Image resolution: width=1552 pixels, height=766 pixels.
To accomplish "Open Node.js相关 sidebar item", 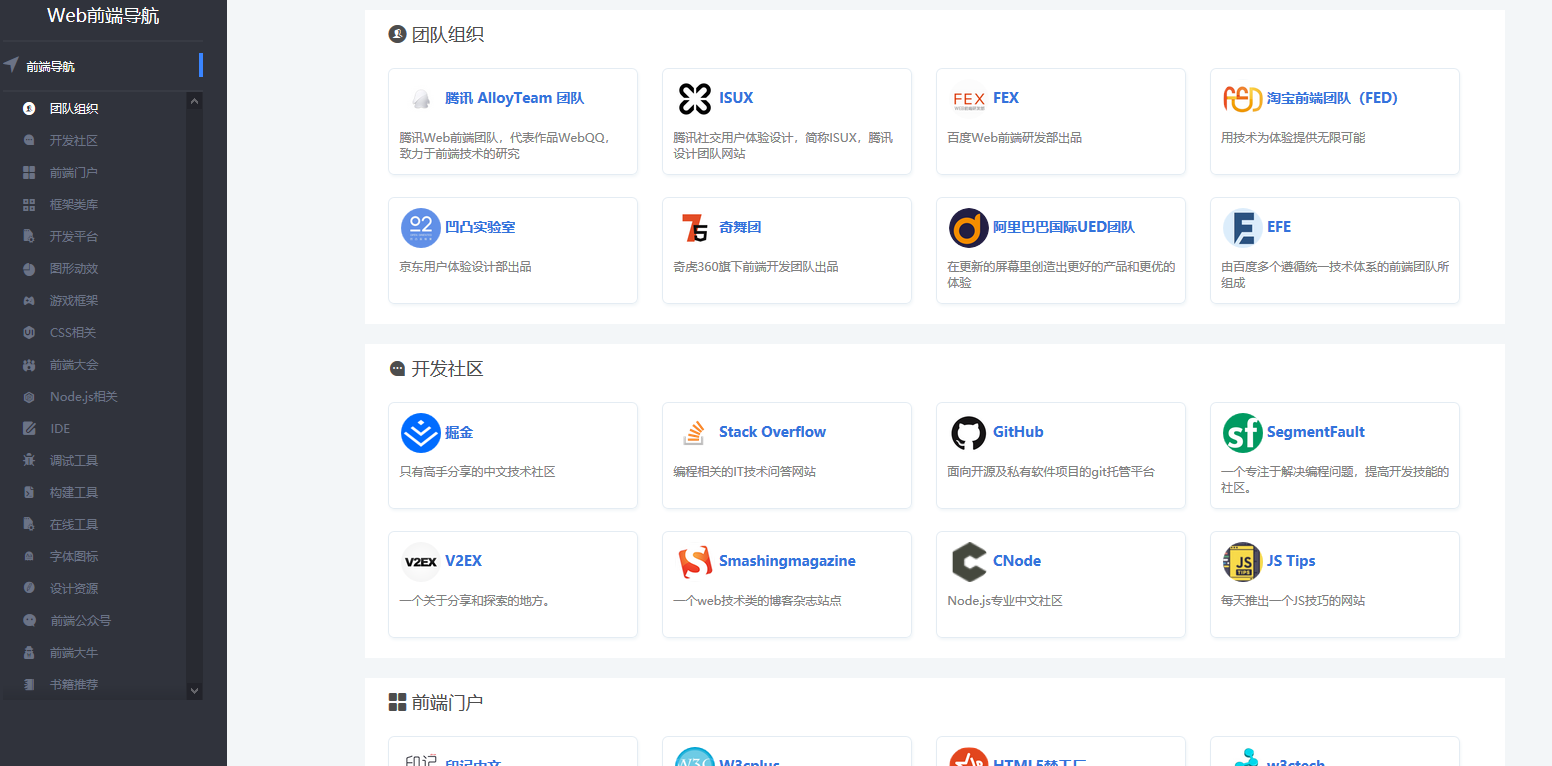I will point(84,397).
